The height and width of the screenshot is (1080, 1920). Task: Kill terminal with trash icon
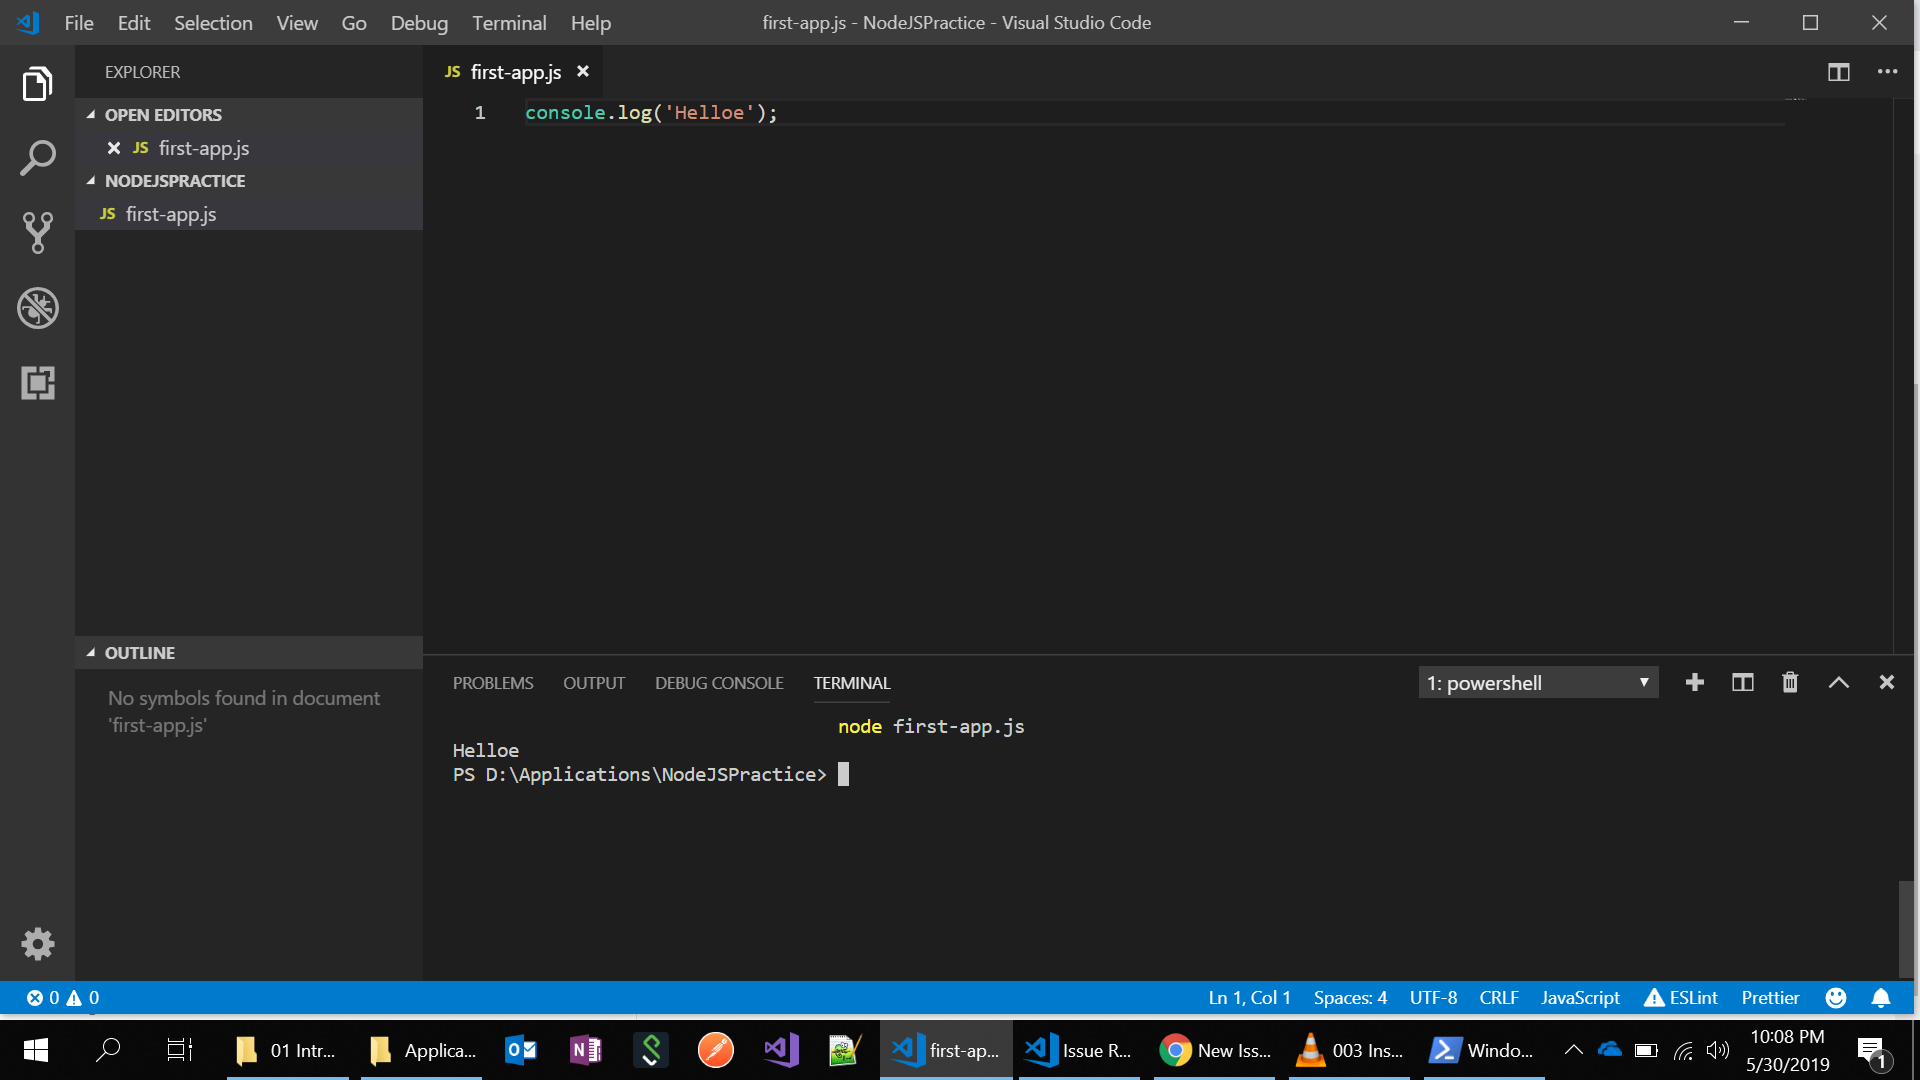pos(1790,682)
